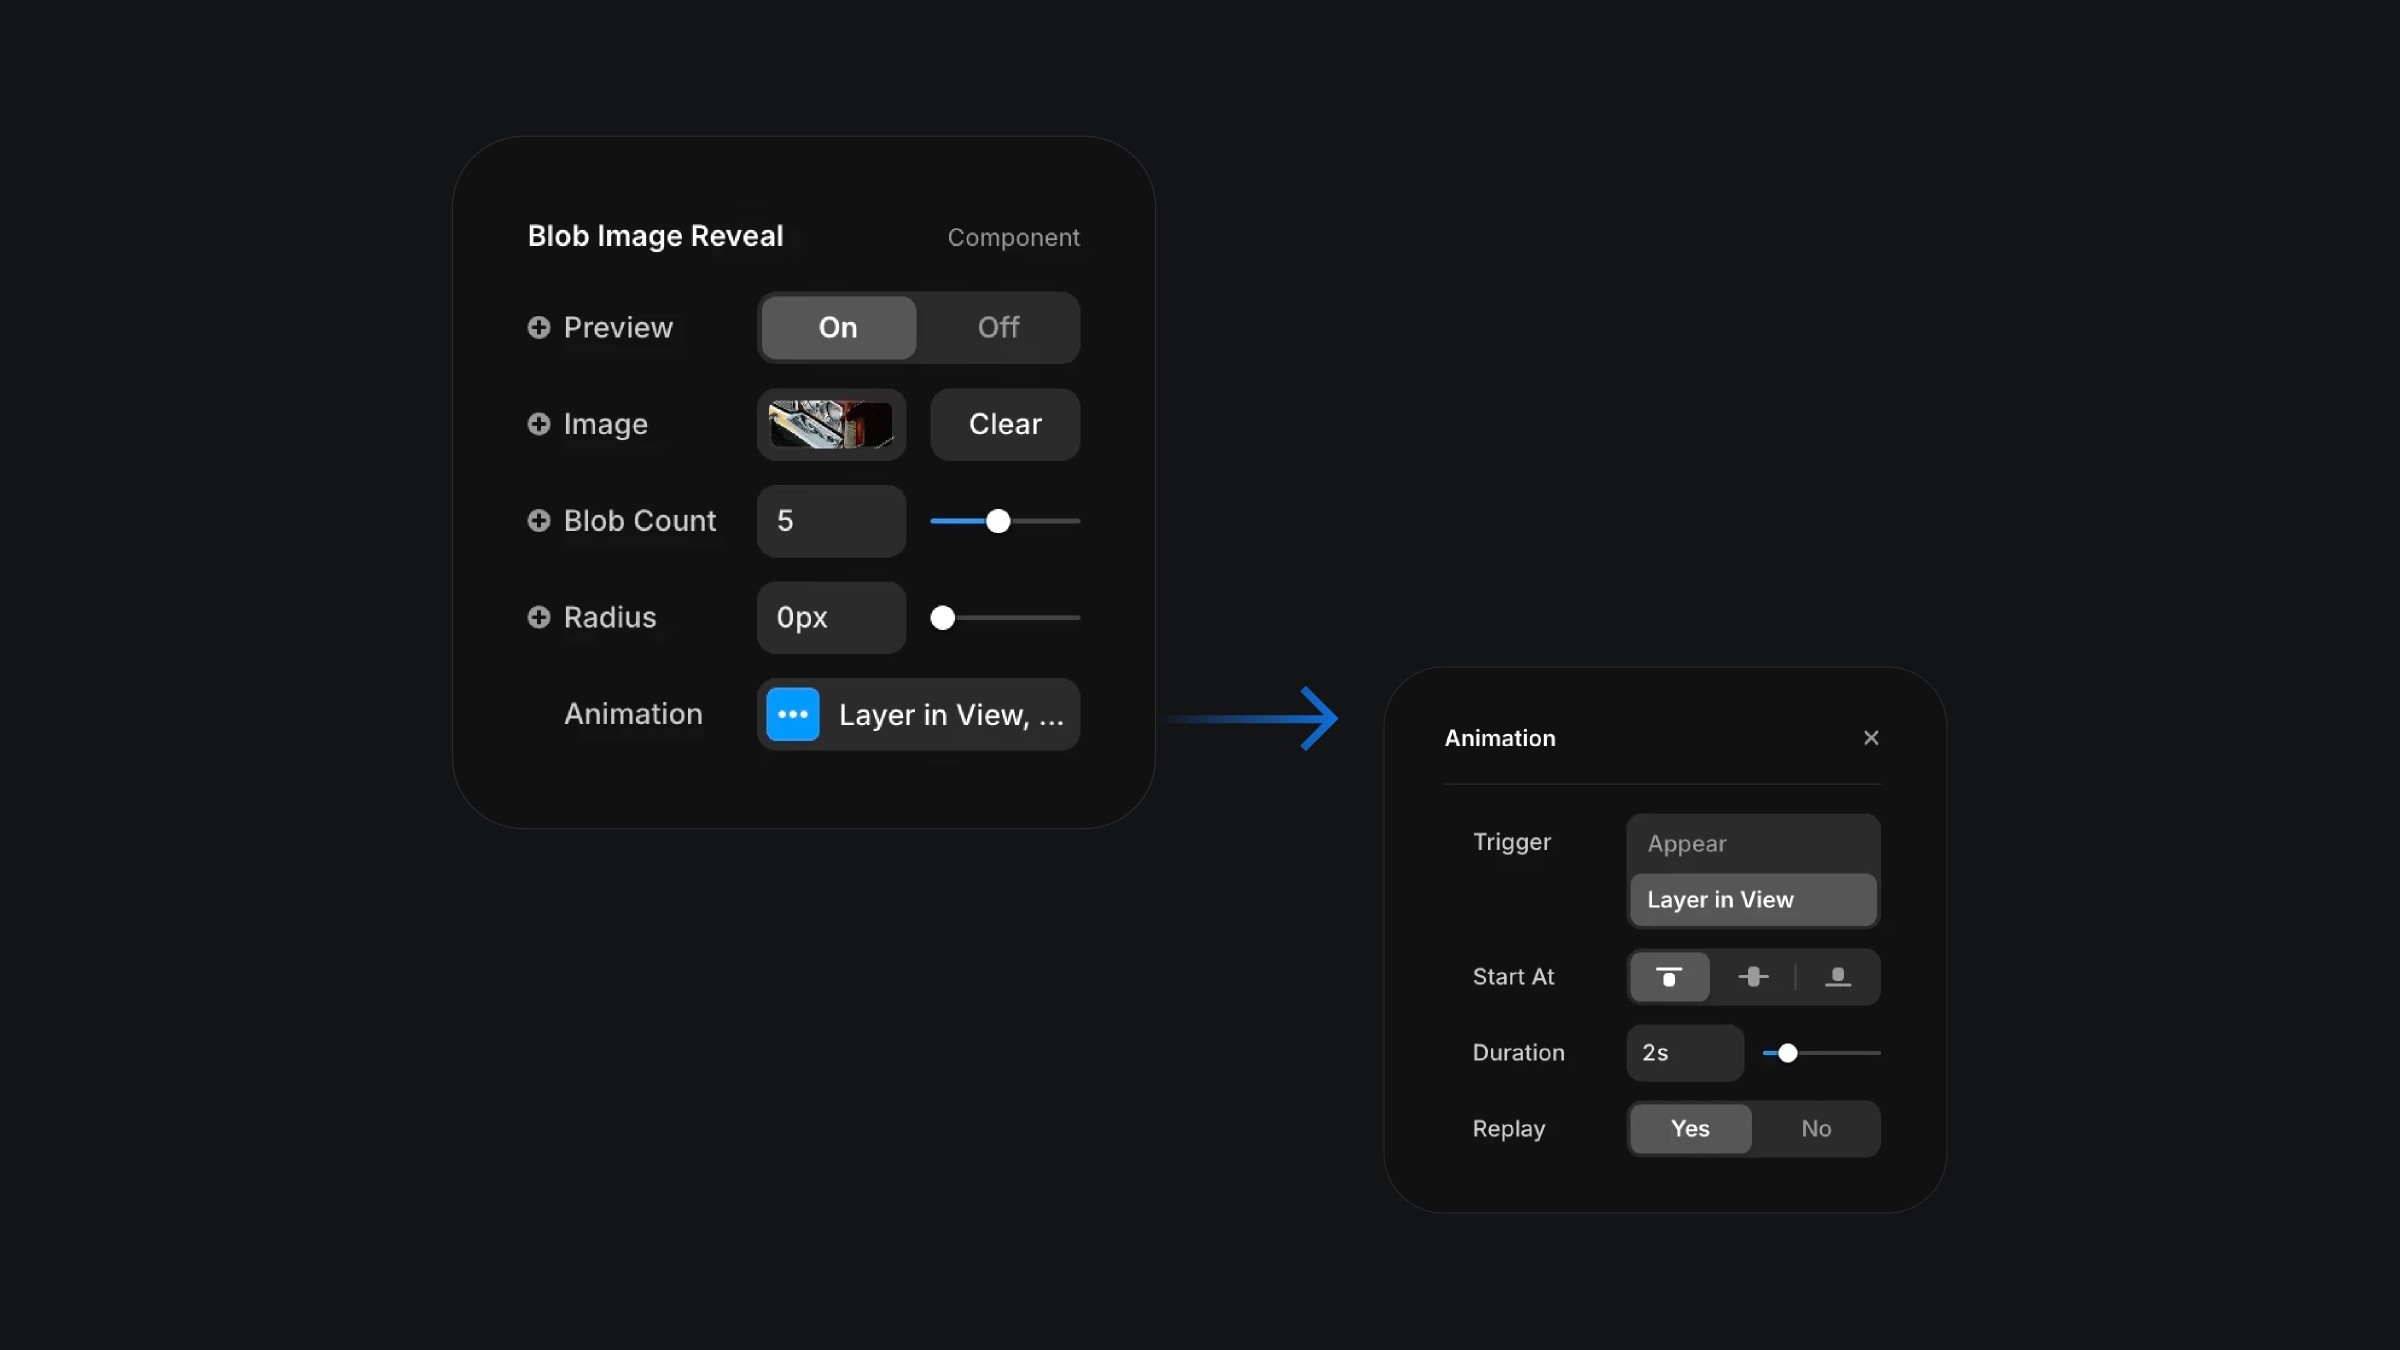Click the plus icon next to Blob Count
The width and height of the screenshot is (2400, 1350).
coord(538,521)
